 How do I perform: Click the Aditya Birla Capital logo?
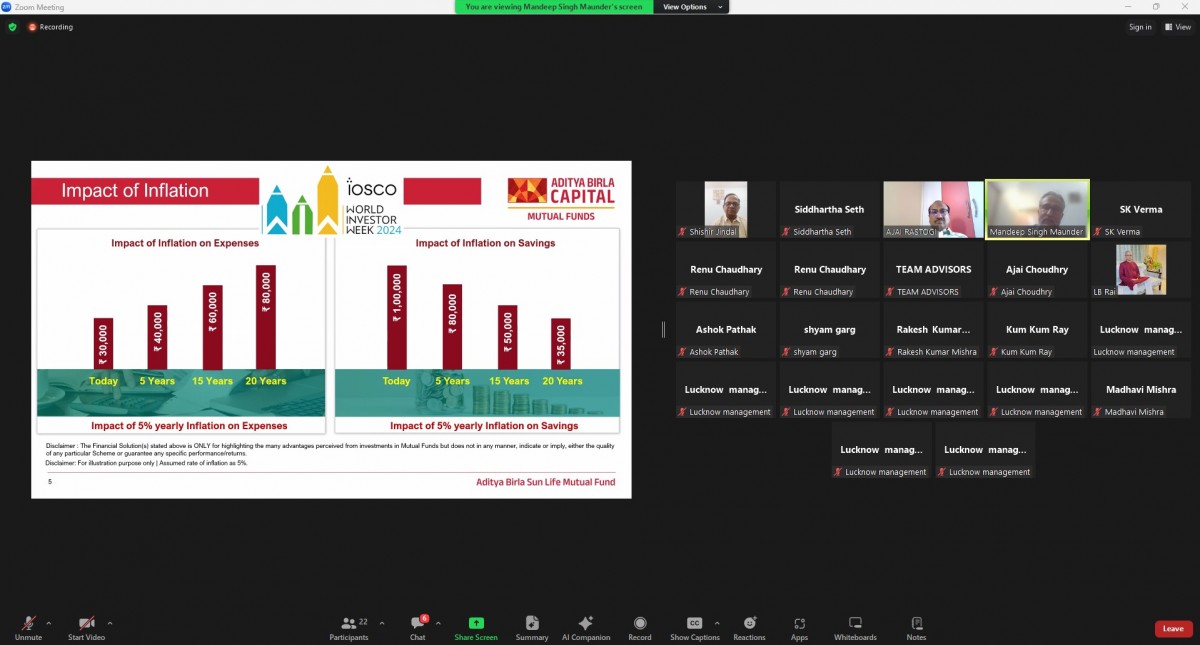click(561, 198)
